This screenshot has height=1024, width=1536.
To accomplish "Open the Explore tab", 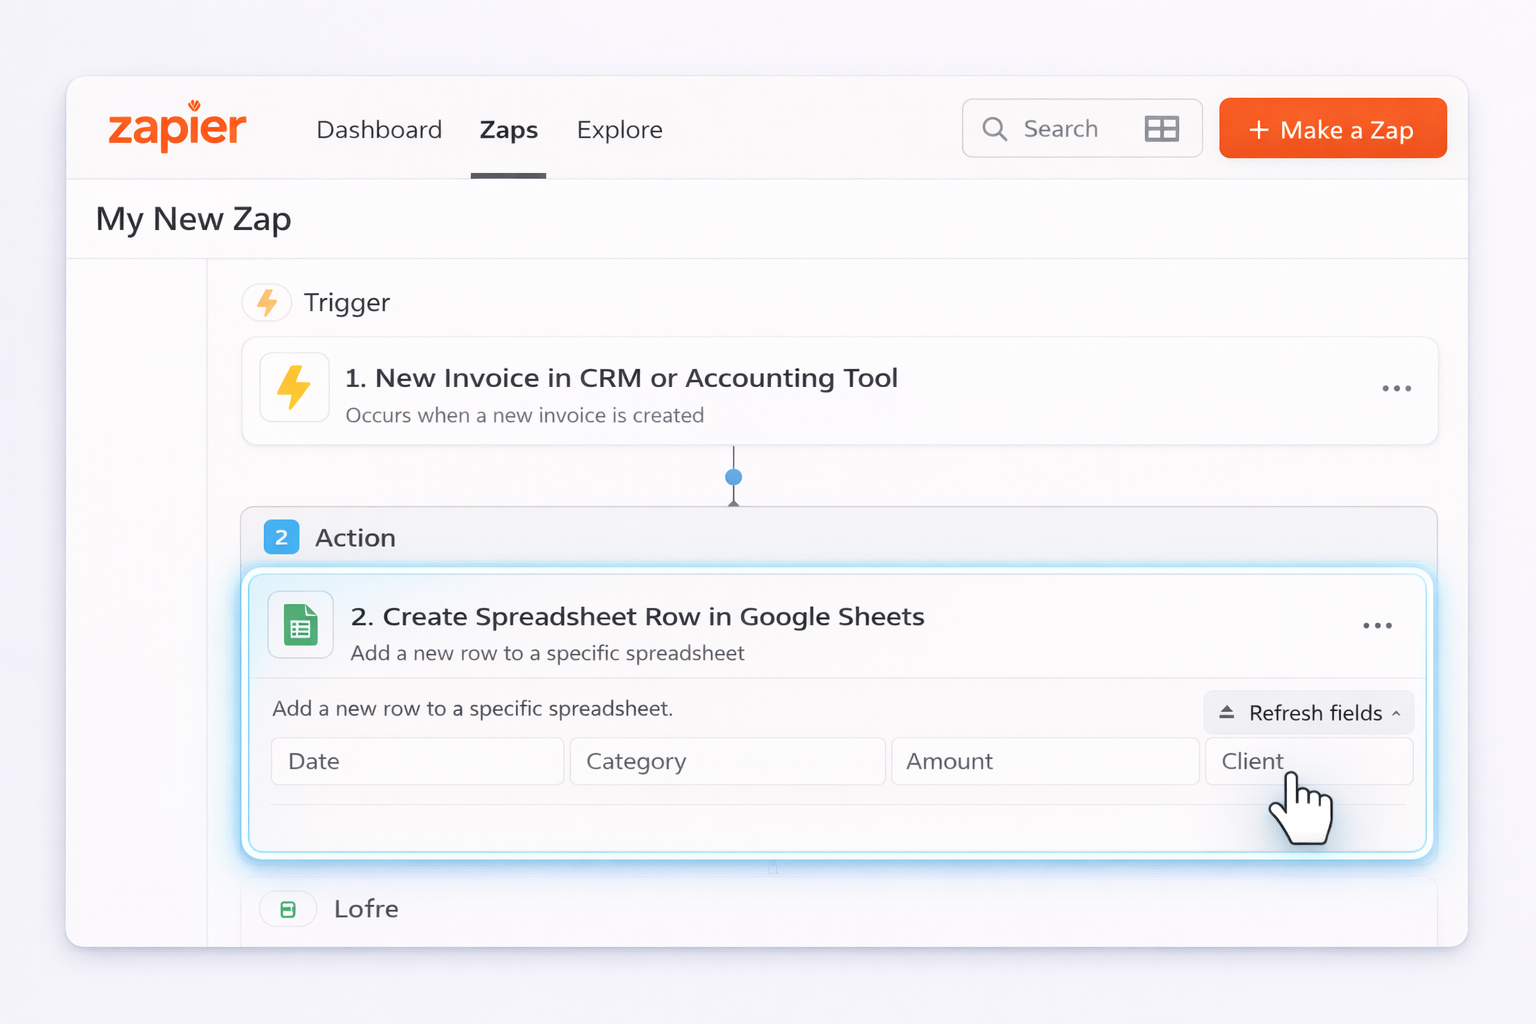I will coord(619,130).
